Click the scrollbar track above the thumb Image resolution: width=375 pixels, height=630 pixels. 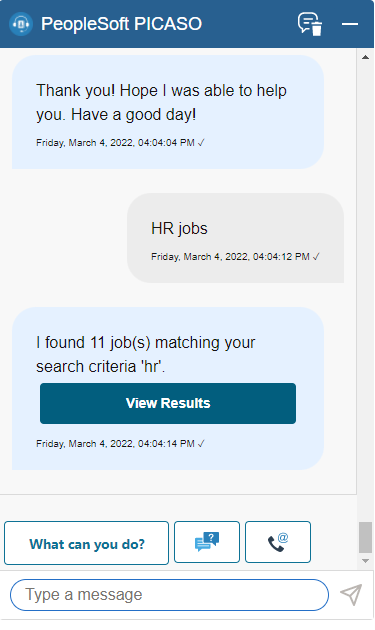pyautogui.click(x=365, y=291)
